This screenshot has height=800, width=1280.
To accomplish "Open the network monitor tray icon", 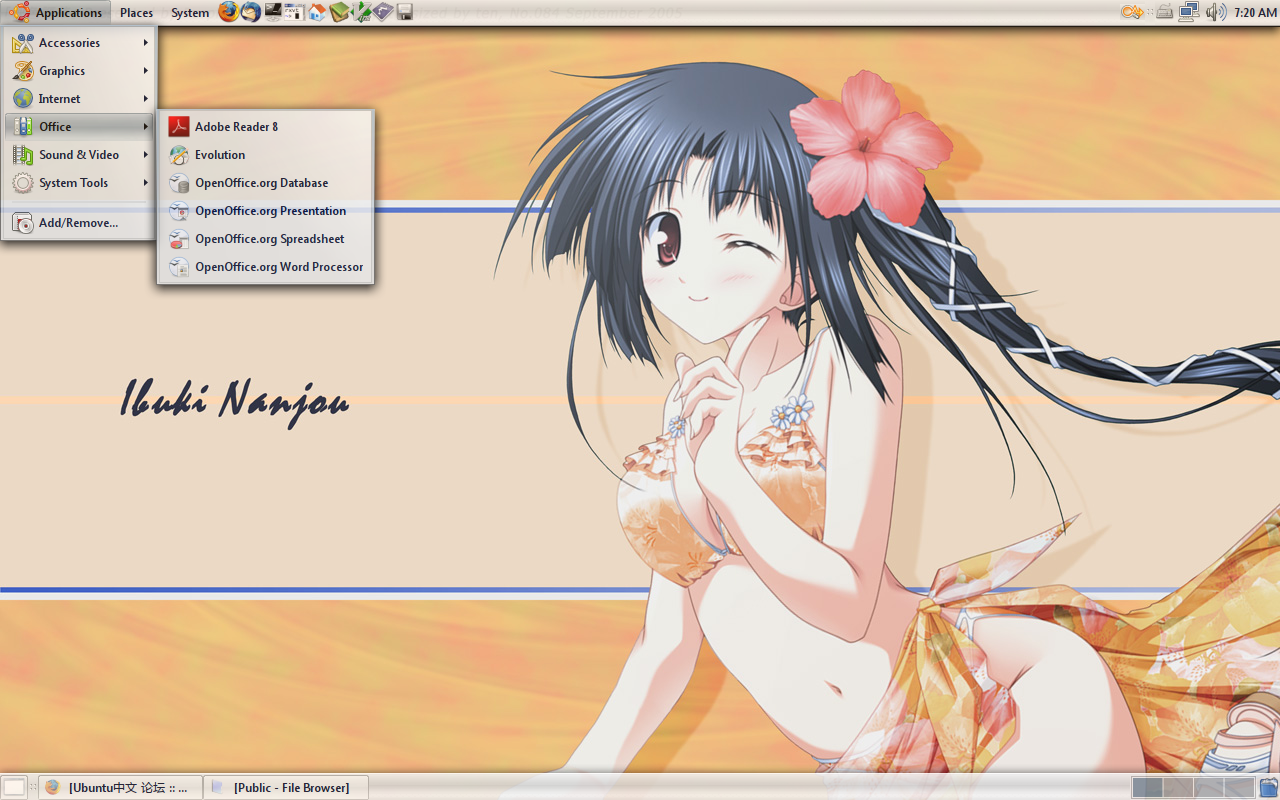I will pyautogui.click(x=1189, y=12).
